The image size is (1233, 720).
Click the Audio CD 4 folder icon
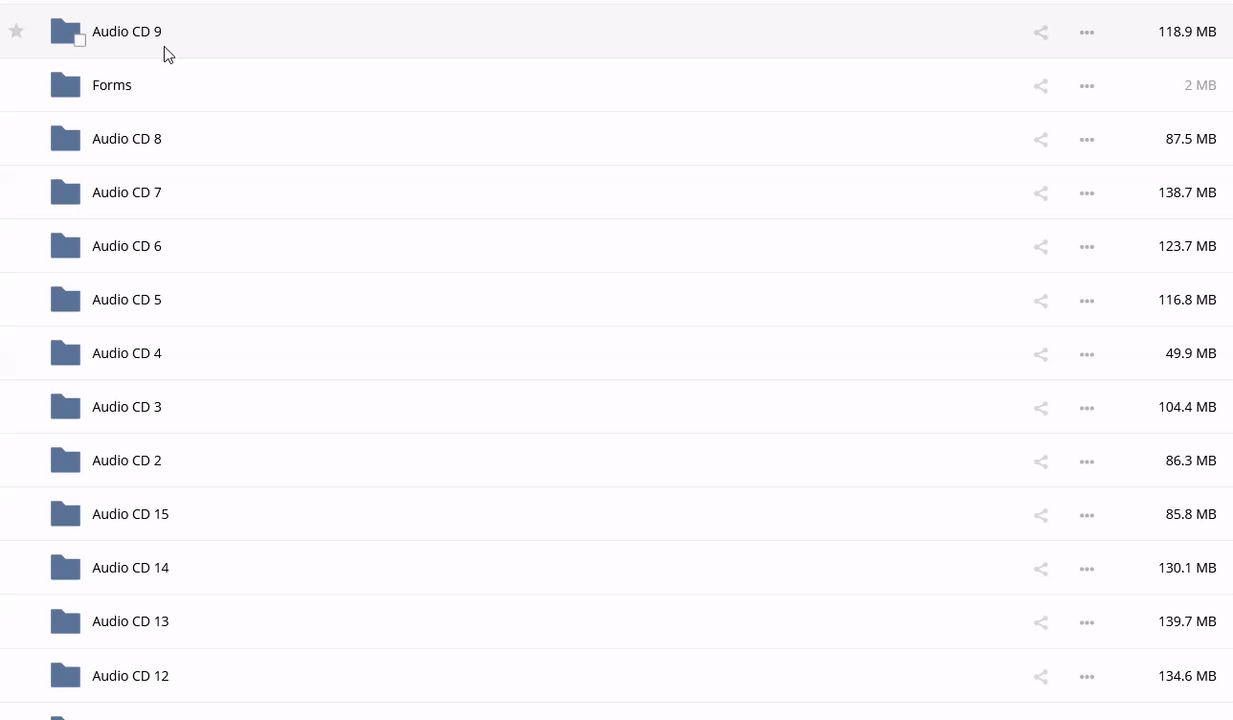[65, 353]
